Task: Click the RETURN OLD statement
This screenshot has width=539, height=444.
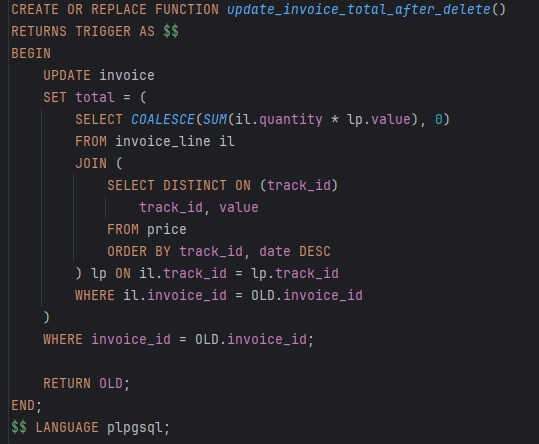Action: (x=86, y=383)
